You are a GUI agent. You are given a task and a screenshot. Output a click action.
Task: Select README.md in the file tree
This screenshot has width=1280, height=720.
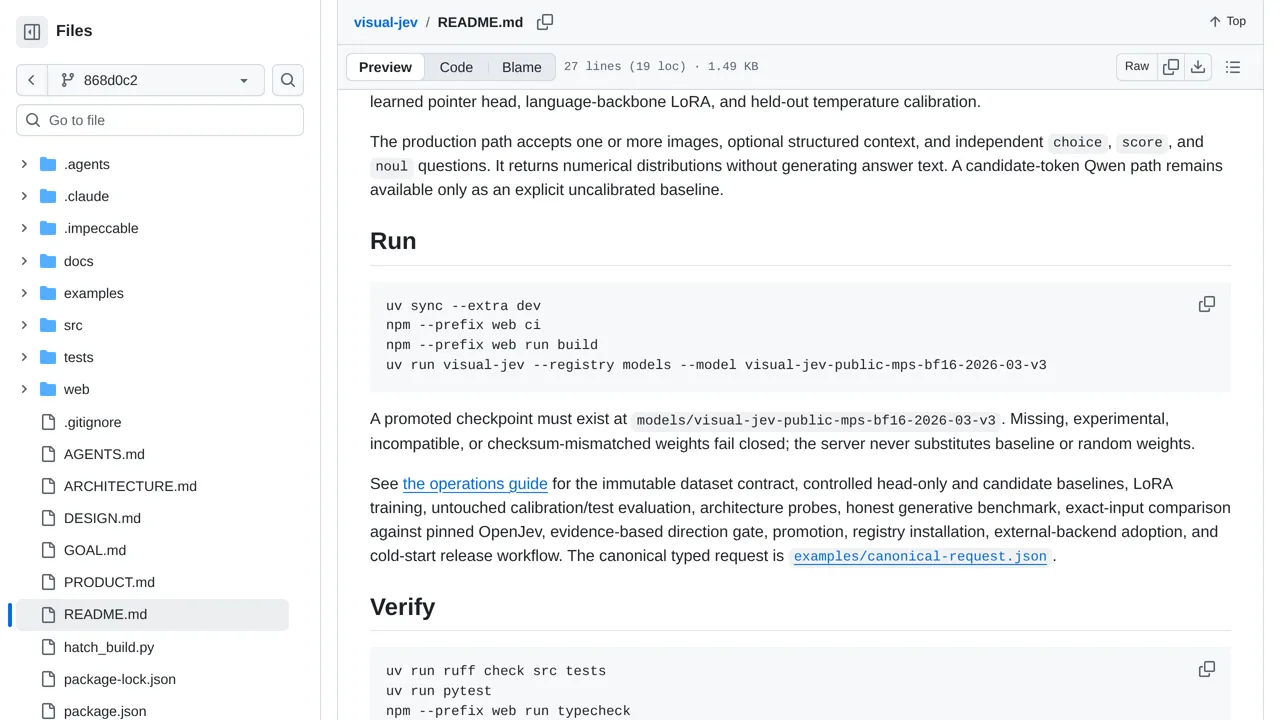click(150, 614)
